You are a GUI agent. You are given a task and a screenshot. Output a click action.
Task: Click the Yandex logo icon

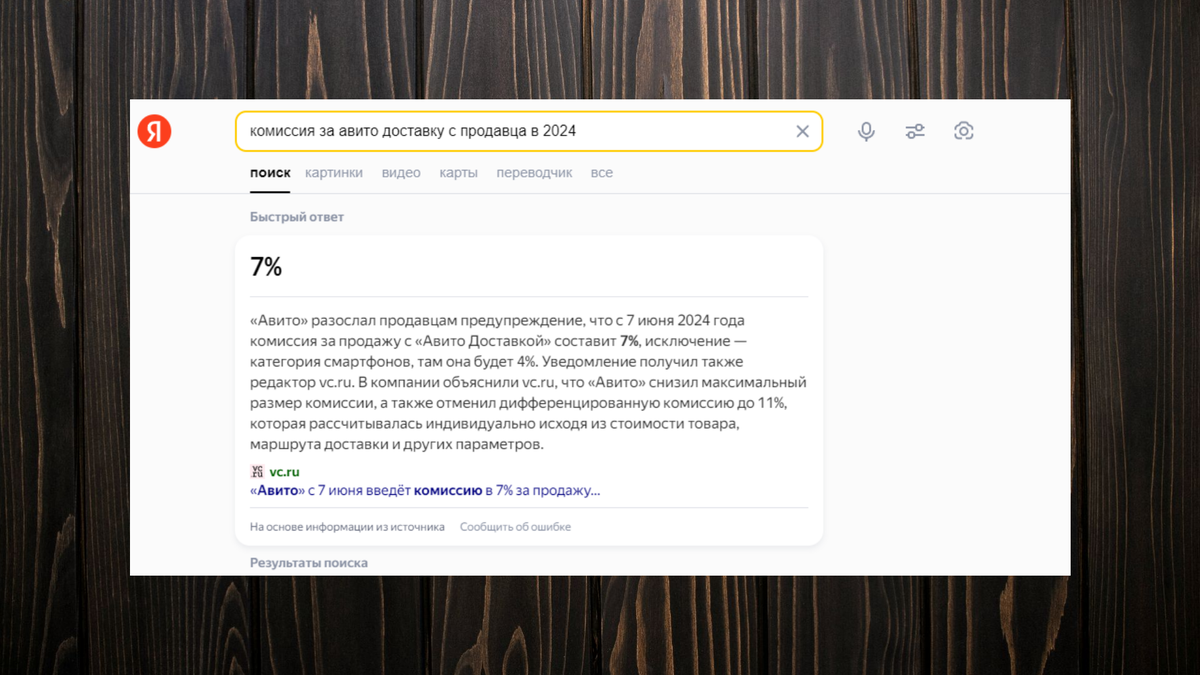point(155,131)
